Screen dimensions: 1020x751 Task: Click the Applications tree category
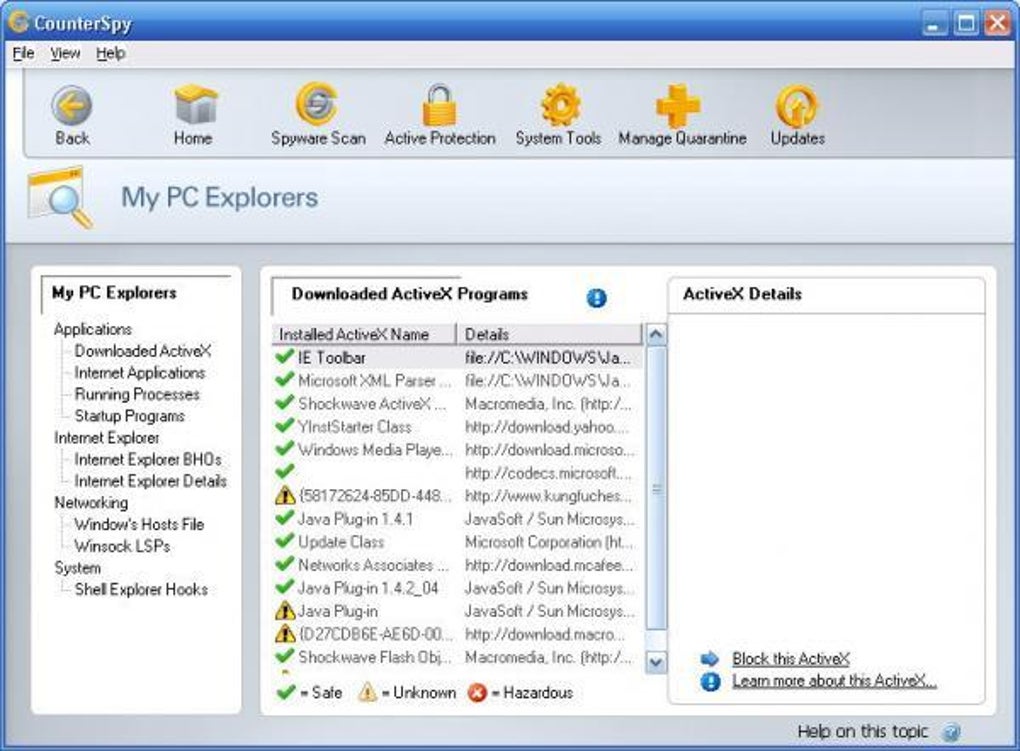92,329
